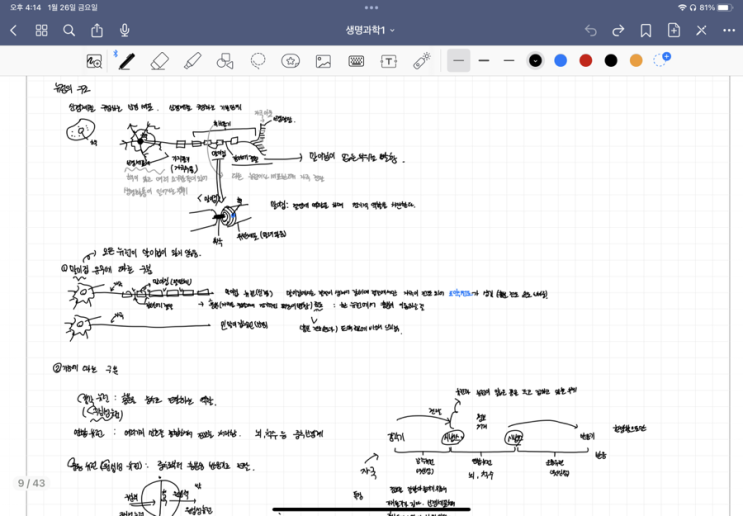The width and height of the screenshot is (743, 516).
Task: Select the keyboard typing tool
Action: point(356,61)
